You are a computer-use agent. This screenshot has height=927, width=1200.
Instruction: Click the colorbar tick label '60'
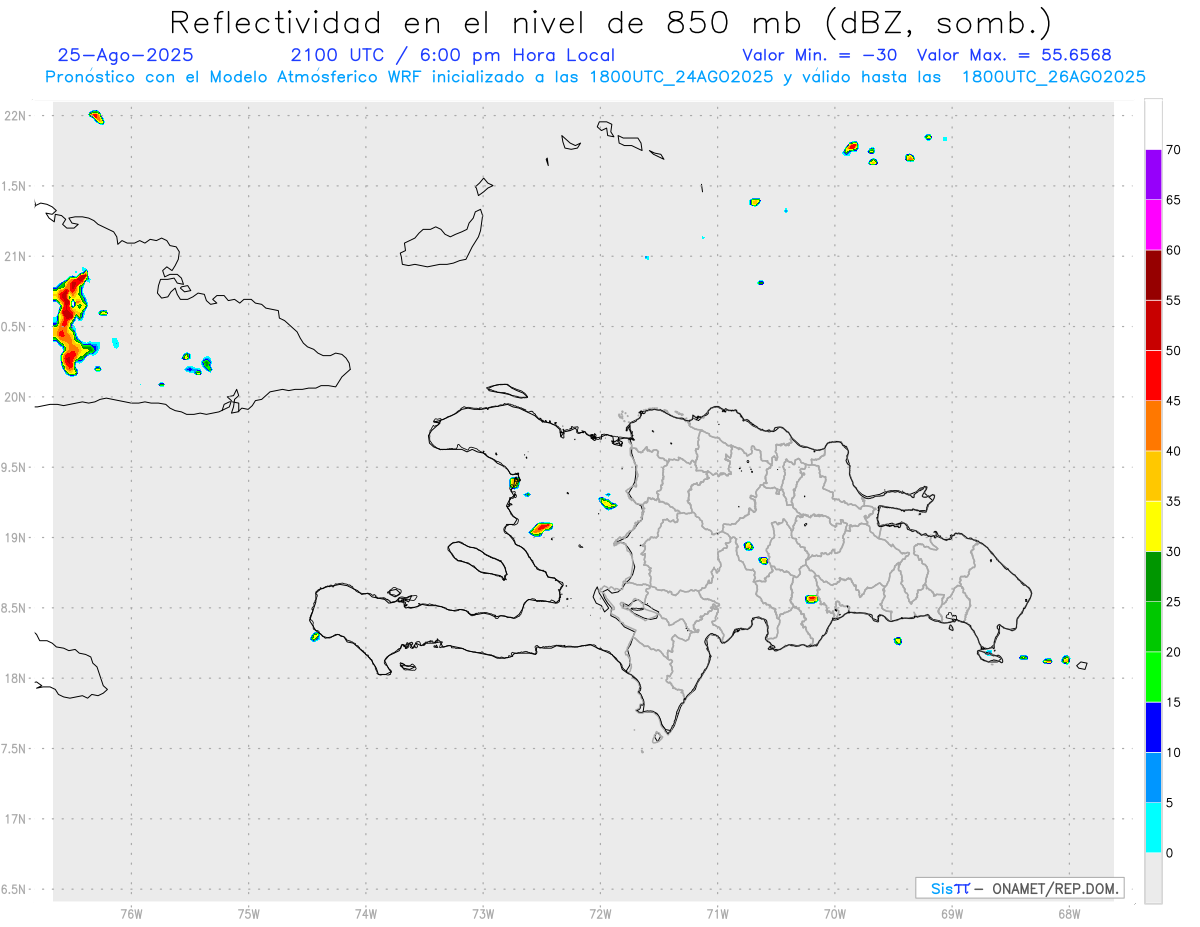(x=1174, y=250)
